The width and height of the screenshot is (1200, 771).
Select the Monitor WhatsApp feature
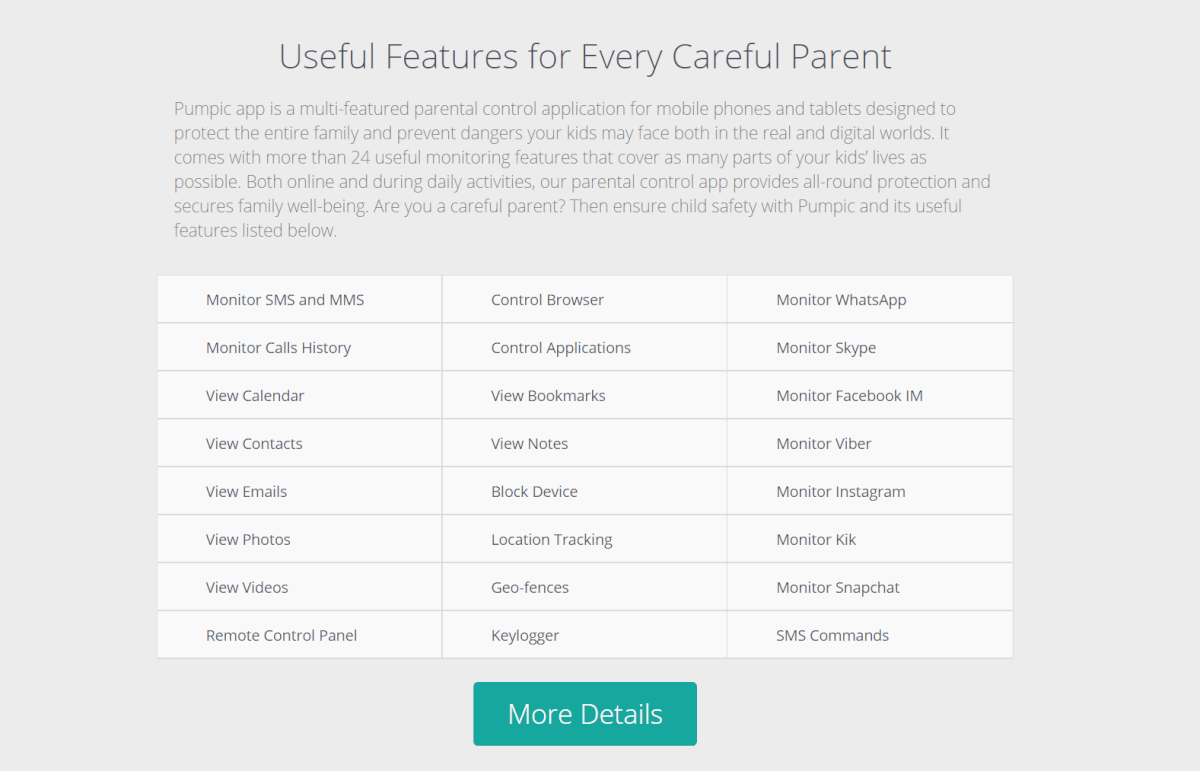pos(870,300)
